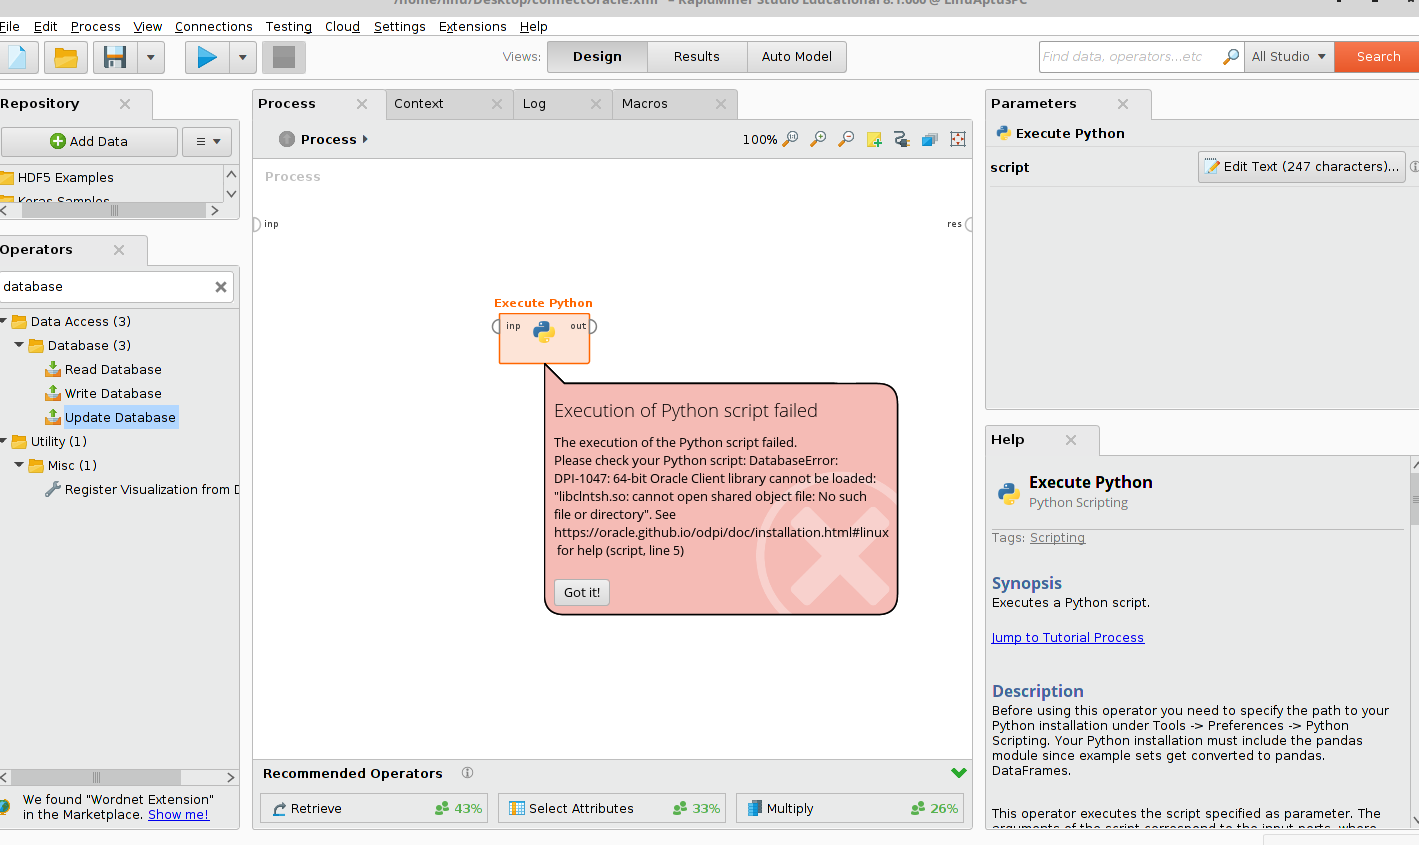
Task: Click the Execute Python operator's out port
Action: [x=592, y=326]
